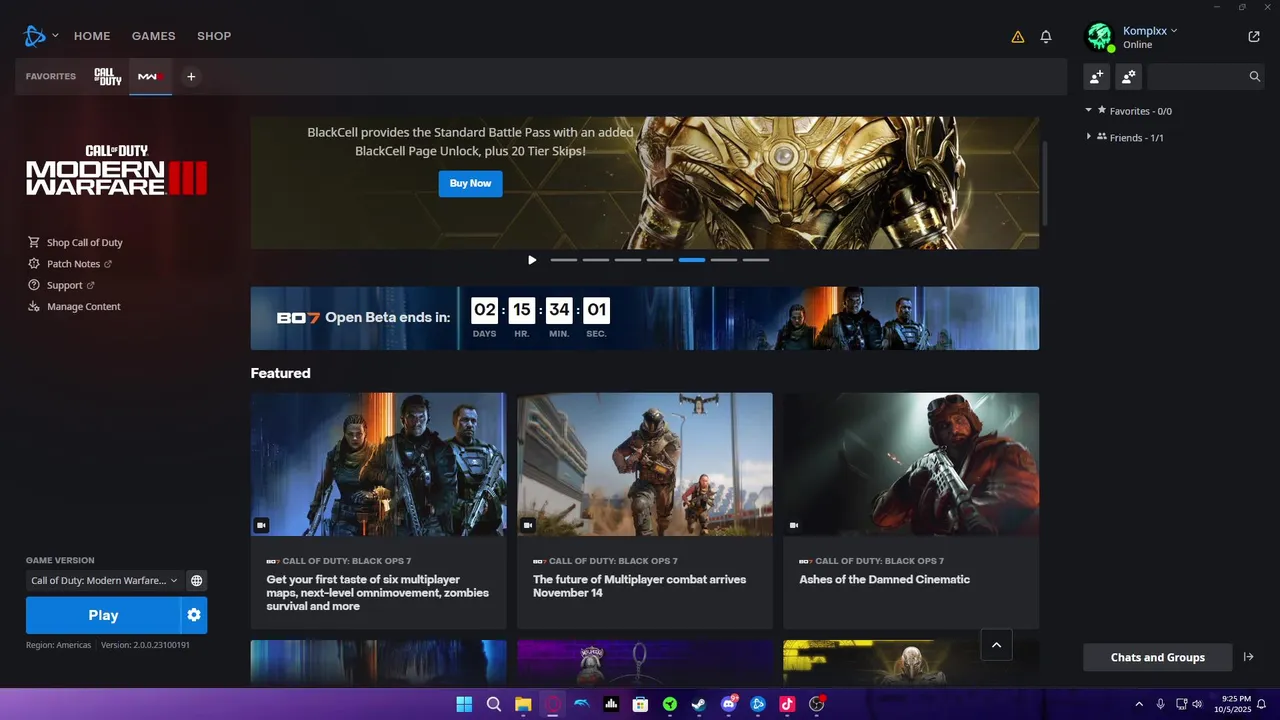Click the friends search magnifier icon
This screenshot has width=1280, height=720.
(x=1255, y=76)
